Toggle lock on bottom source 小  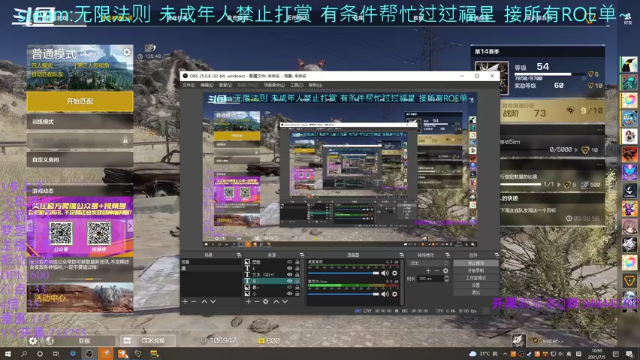pyautogui.click(x=298, y=293)
